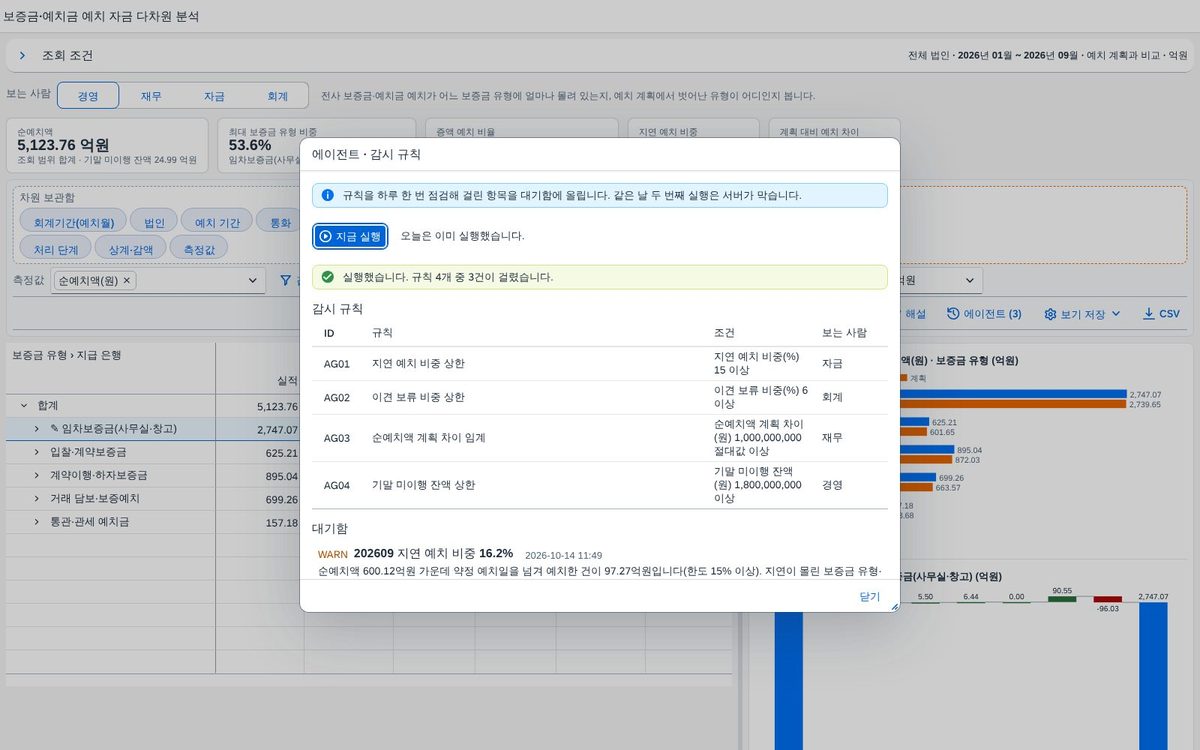The image size is (1200, 750).
Task: Click the 실적 column header in the pivot table
Action: pyautogui.click(x=287, y=381)
